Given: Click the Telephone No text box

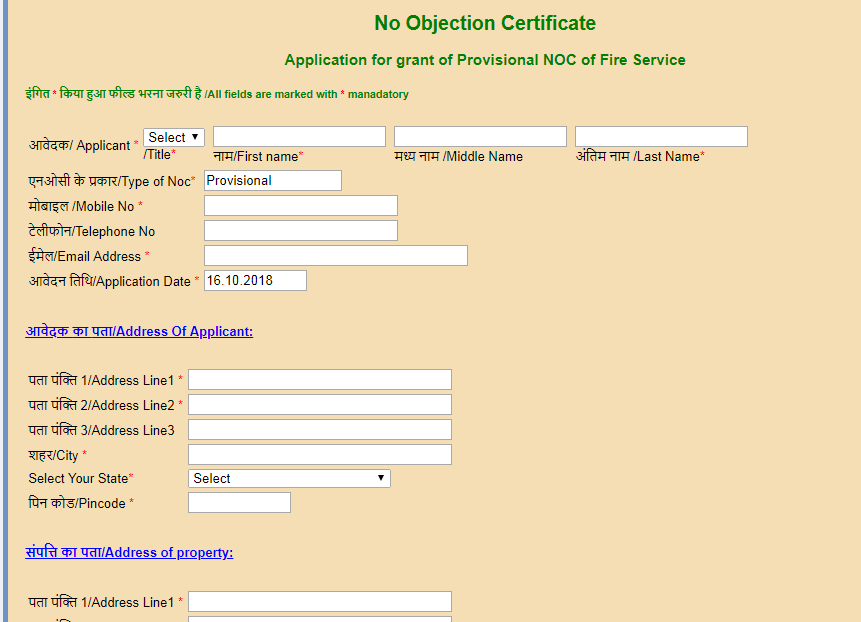Looking at the screenshot, I should pos(300,230).
